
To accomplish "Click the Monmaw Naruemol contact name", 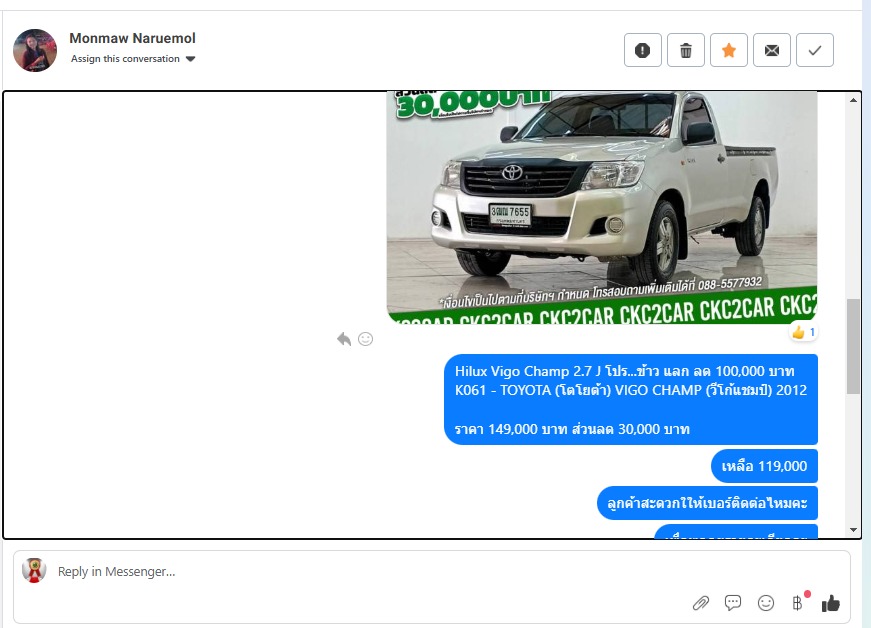I will click(x=132, y=38).
